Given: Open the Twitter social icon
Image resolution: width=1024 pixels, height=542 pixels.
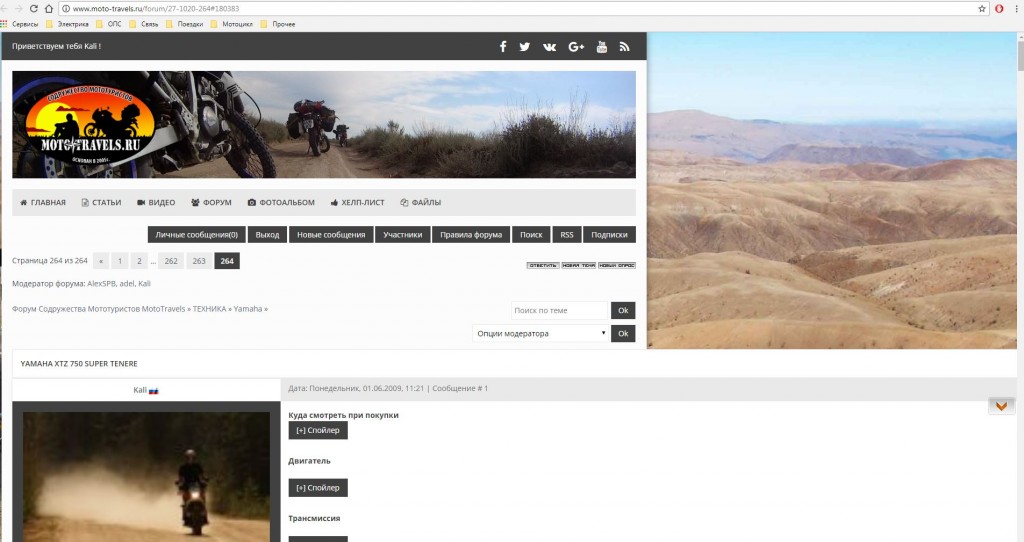Looking at the screenshot, I should pyautogui.click(x=524, y=46).
